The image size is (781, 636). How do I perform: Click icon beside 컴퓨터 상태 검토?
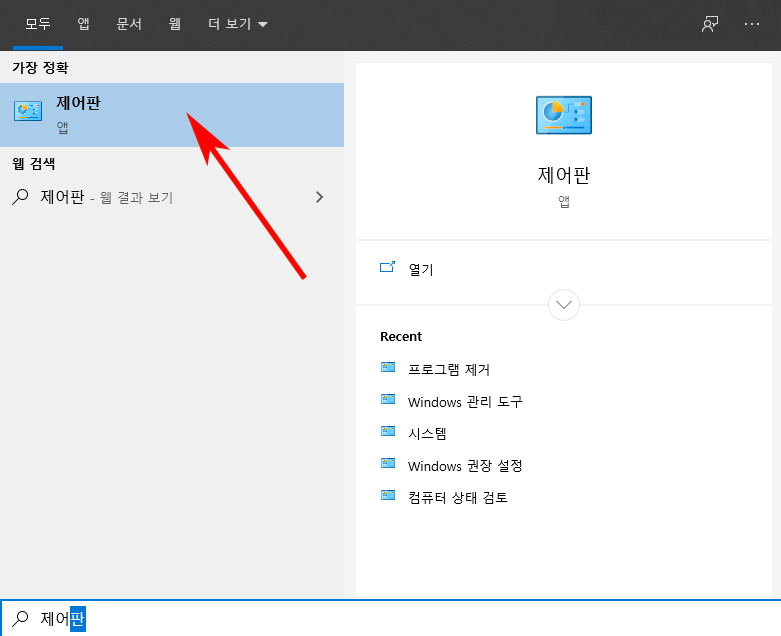(x=388, y=496)
